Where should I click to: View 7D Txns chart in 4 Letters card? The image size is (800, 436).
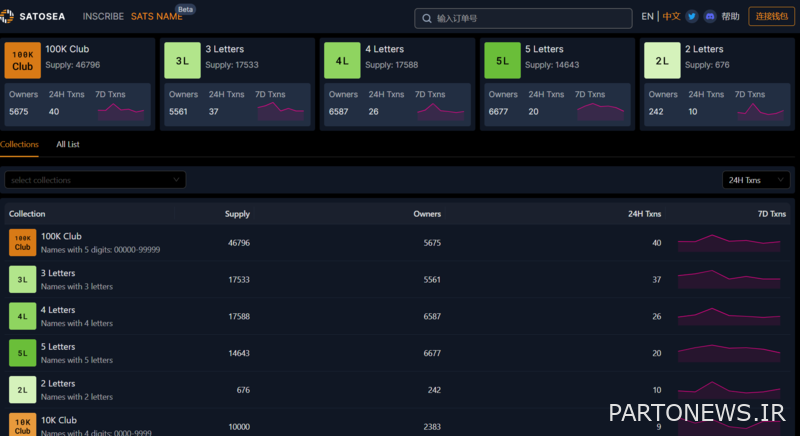click(441, 111)
